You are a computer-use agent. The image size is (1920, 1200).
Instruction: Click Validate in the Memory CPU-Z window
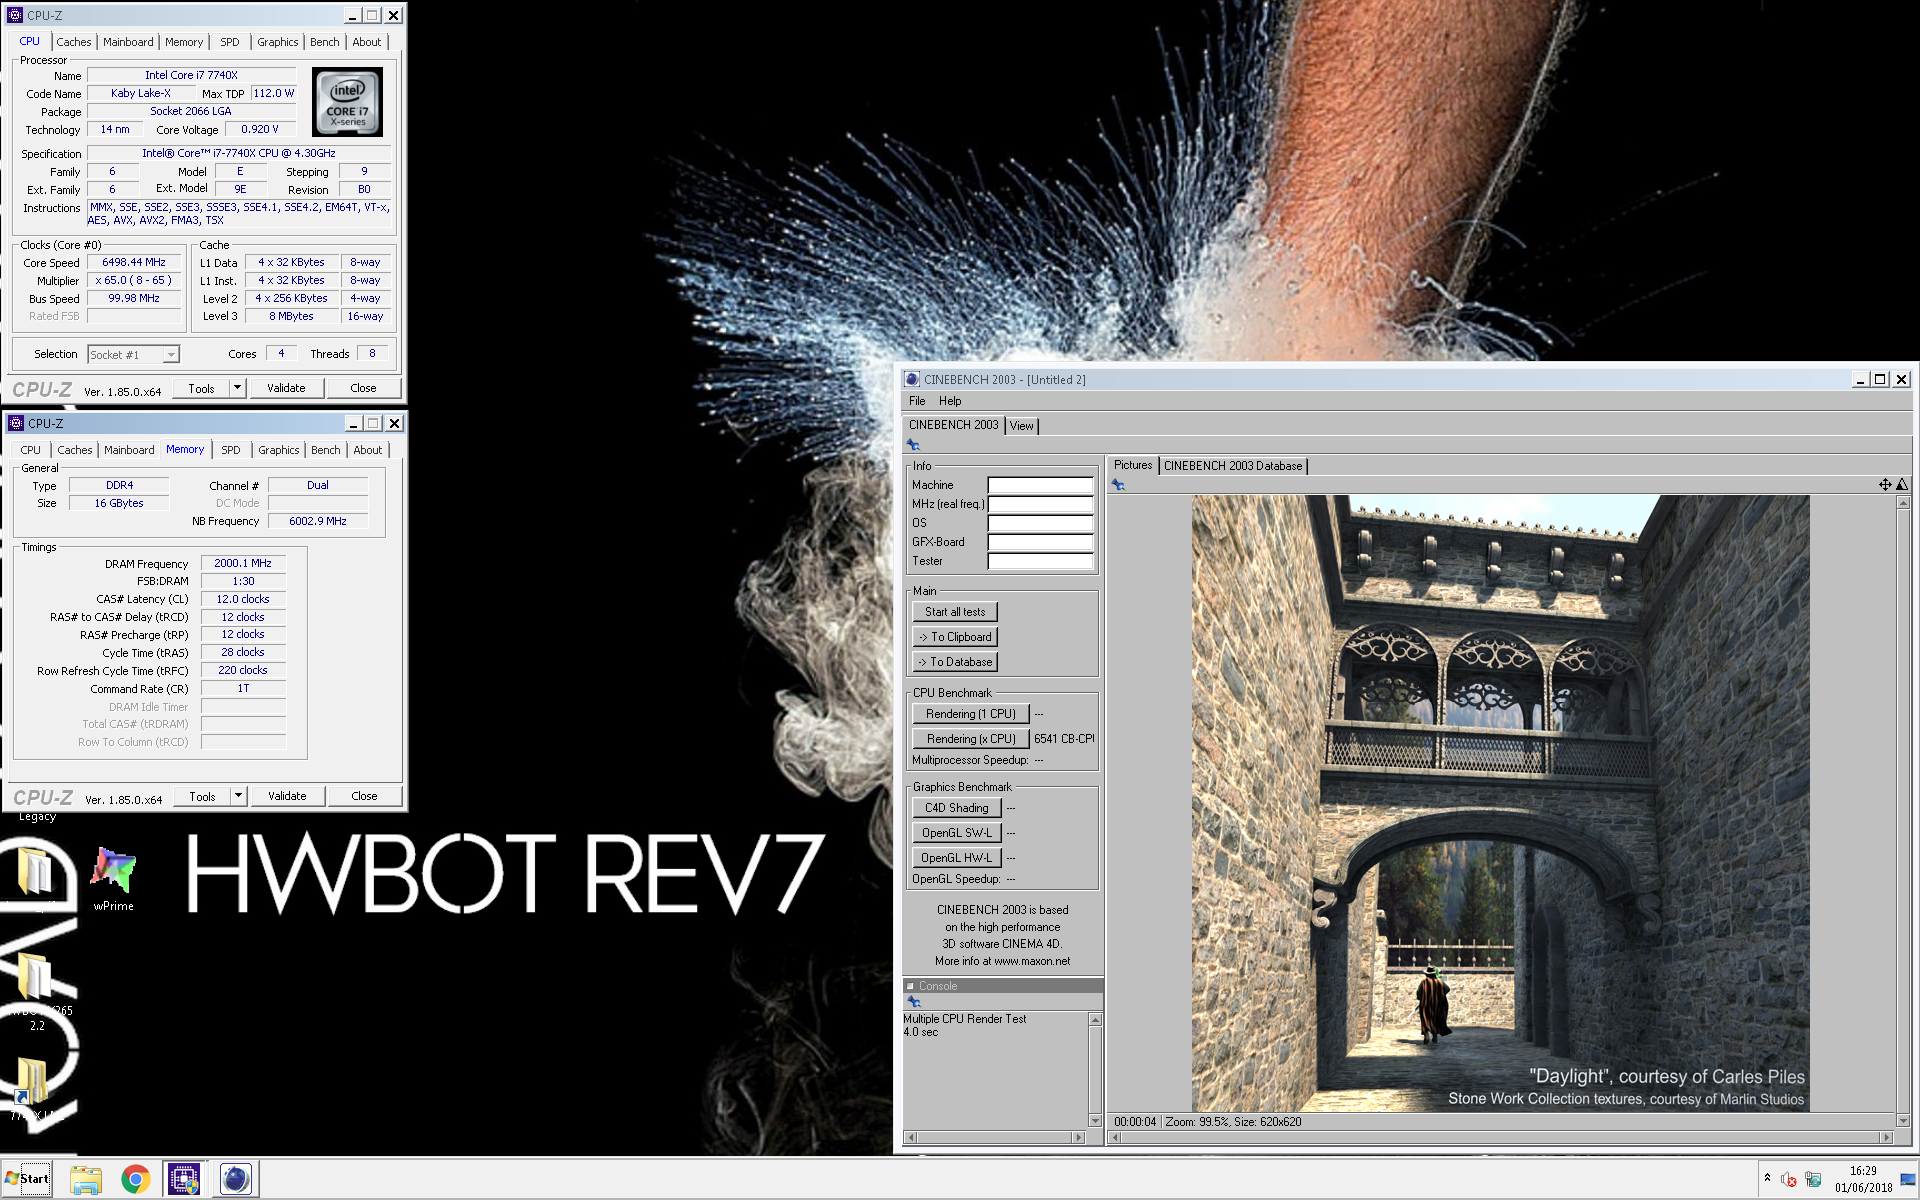point(287,796)
